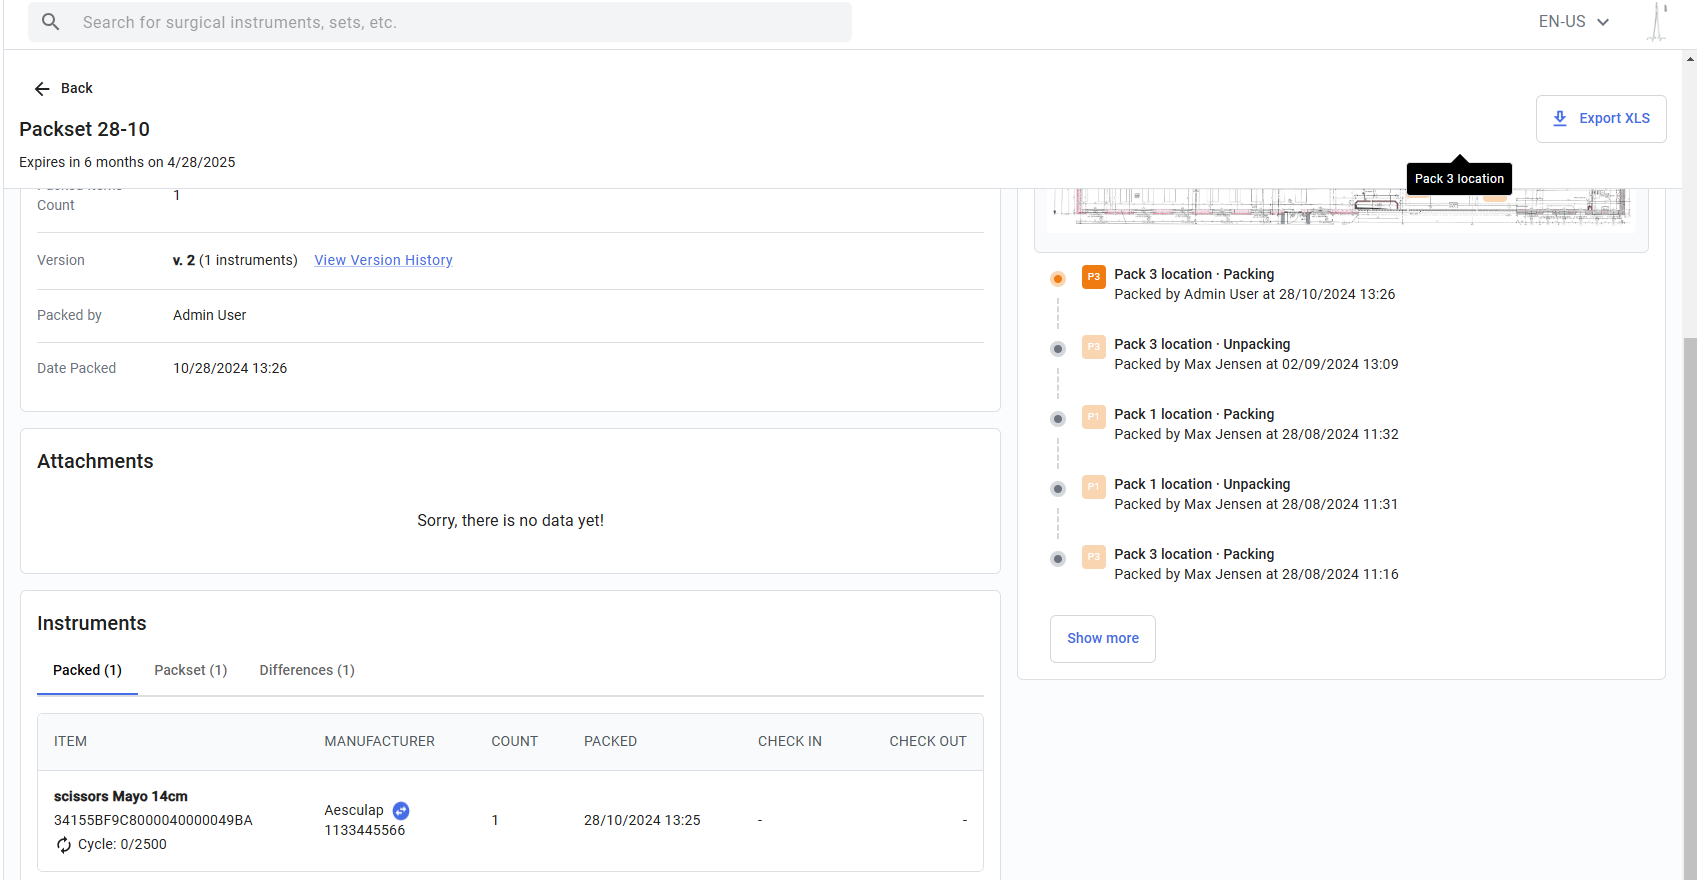Viewport: 1697px width, 880px height.
Task: Click the CHECK IN column header
Action: coord(789,742)
